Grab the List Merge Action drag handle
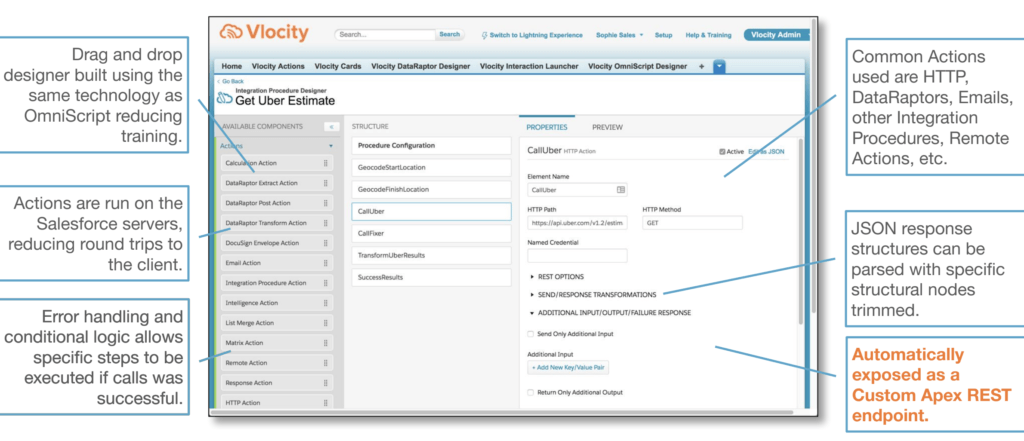The height and width of the screenshot is (441, 1024). coord(325,323)
